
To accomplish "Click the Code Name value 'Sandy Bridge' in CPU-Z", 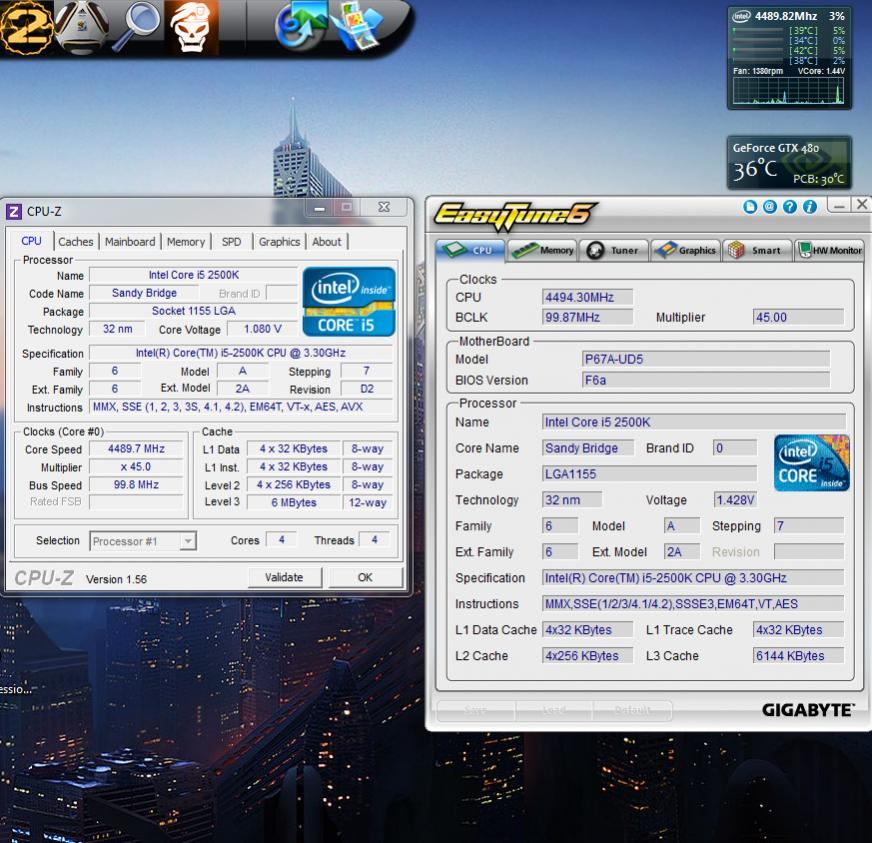I will click(144, 293).
